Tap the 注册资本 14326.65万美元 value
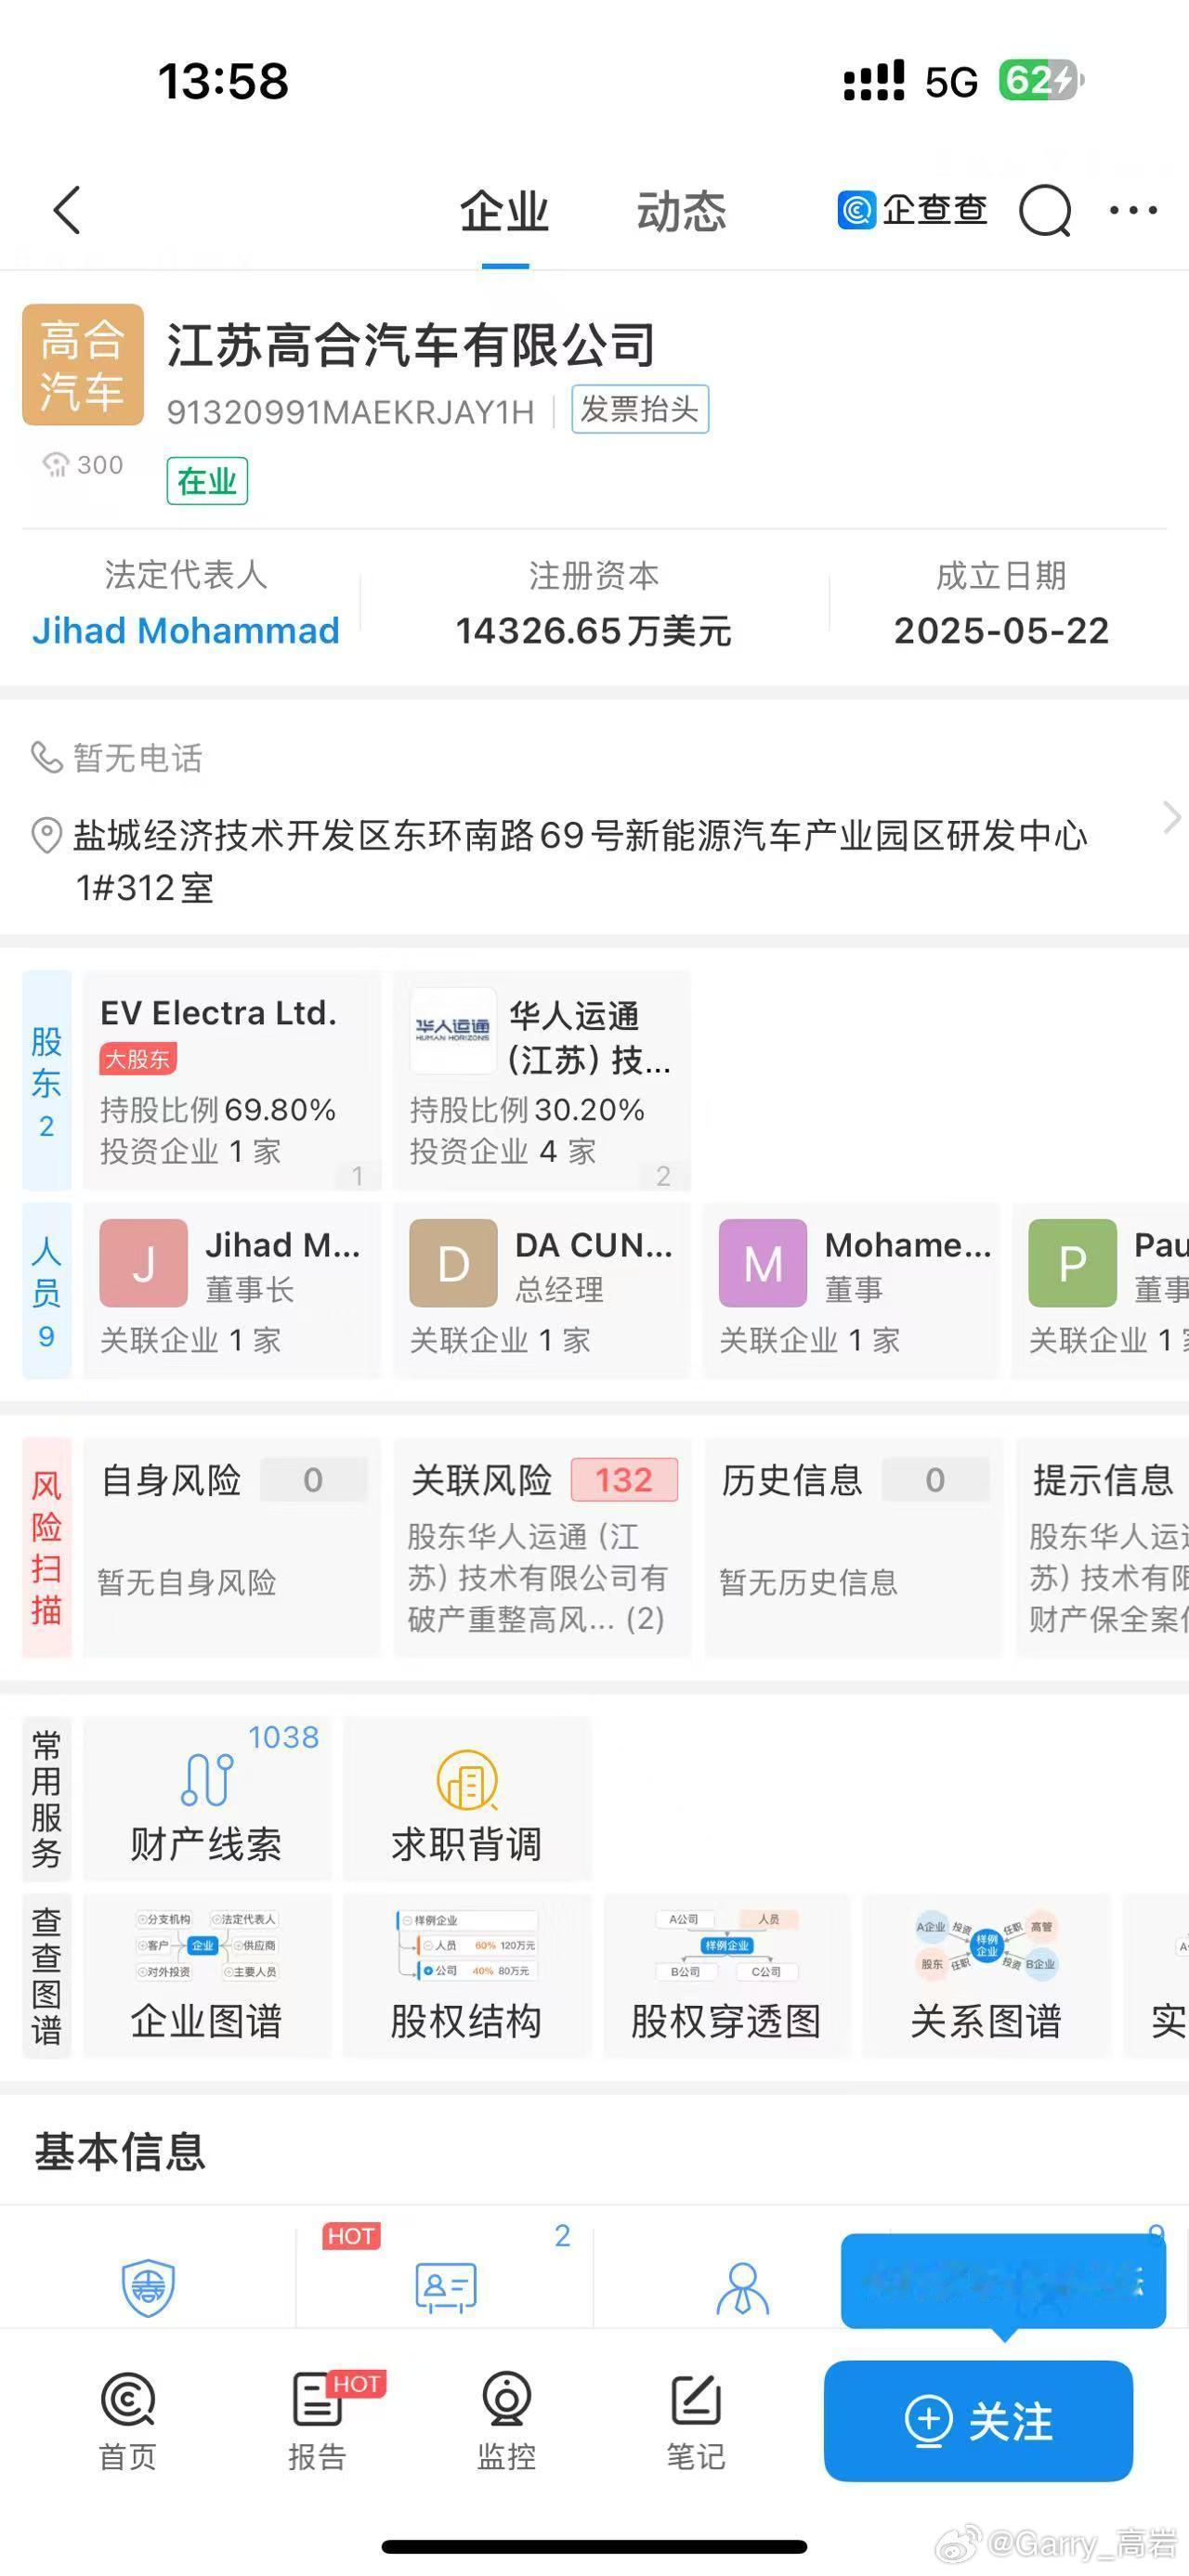The width and height of the screenshot is (1189, 2576). (x=593, y=631)
